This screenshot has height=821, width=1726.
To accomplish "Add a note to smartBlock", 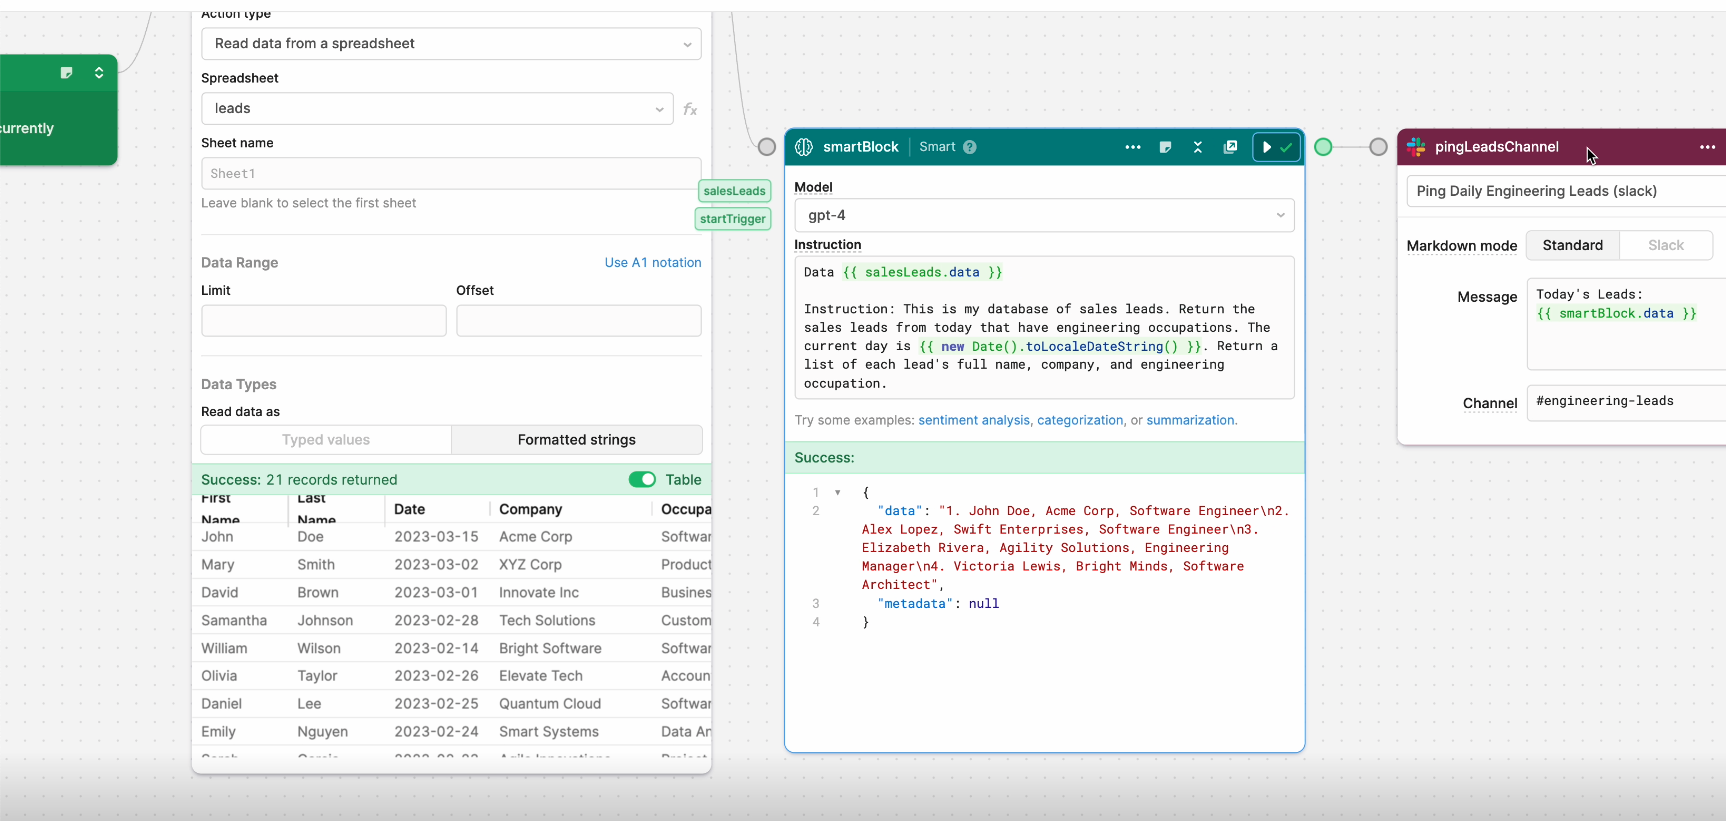I will click(x=1165, y=147).
